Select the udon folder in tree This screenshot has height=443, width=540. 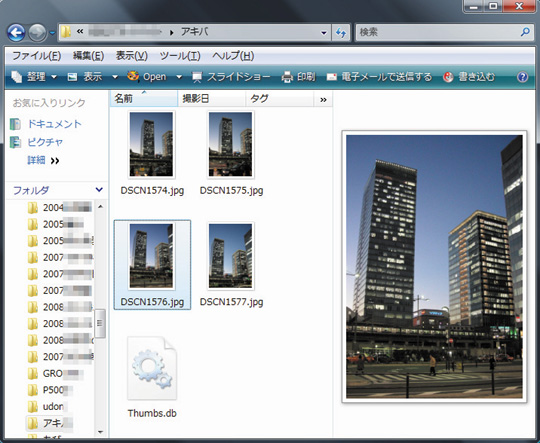point(47,406)
